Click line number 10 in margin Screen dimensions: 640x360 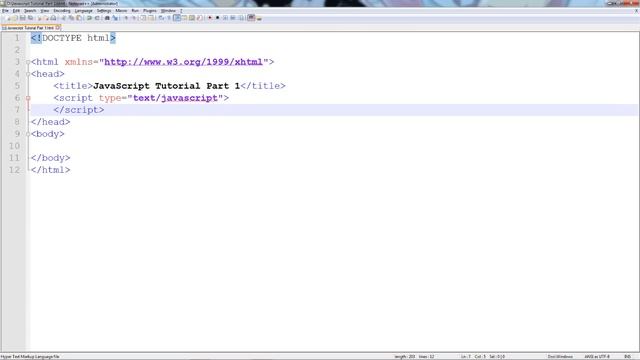[x=14, y=146]
